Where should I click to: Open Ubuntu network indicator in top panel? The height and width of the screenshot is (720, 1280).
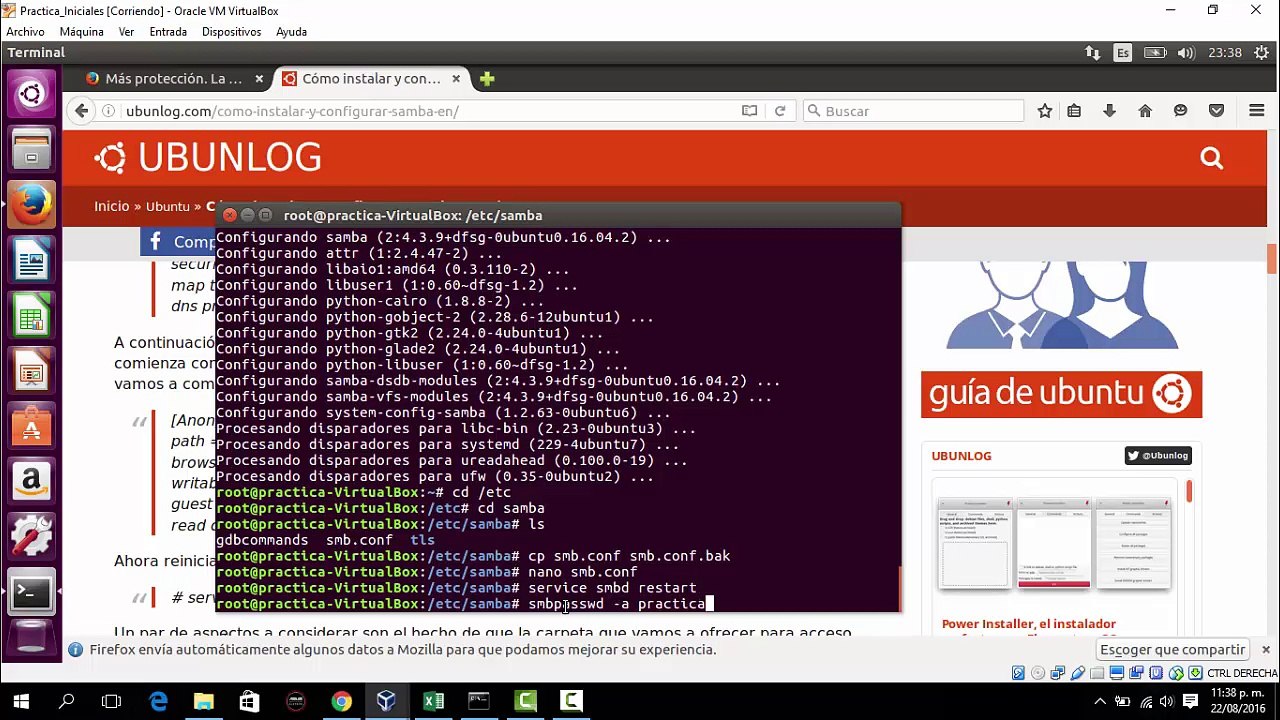pyautogui.click(x=1092, y=53)
